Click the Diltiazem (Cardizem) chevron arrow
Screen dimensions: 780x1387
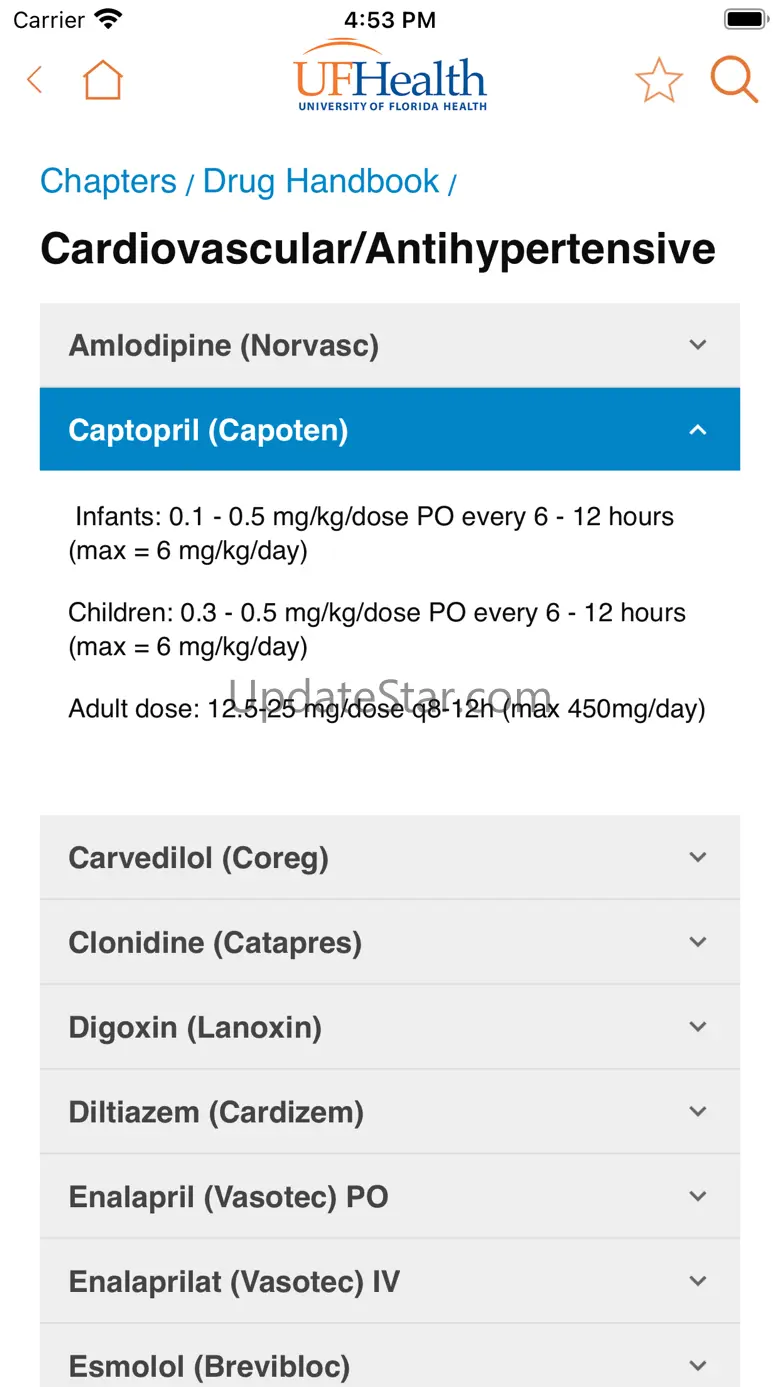point(698,1111)
